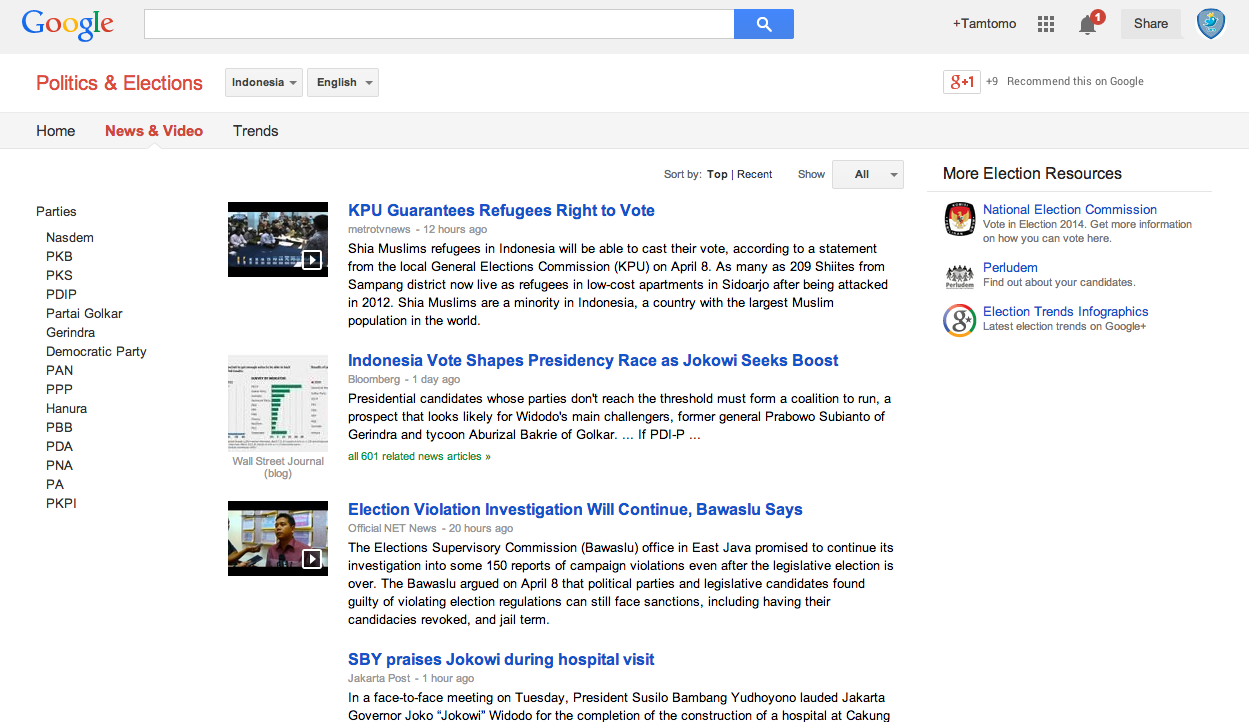The image size is (1249, 722).
Task: Open the +Tamtomo profile link
Action: point(984,24)
